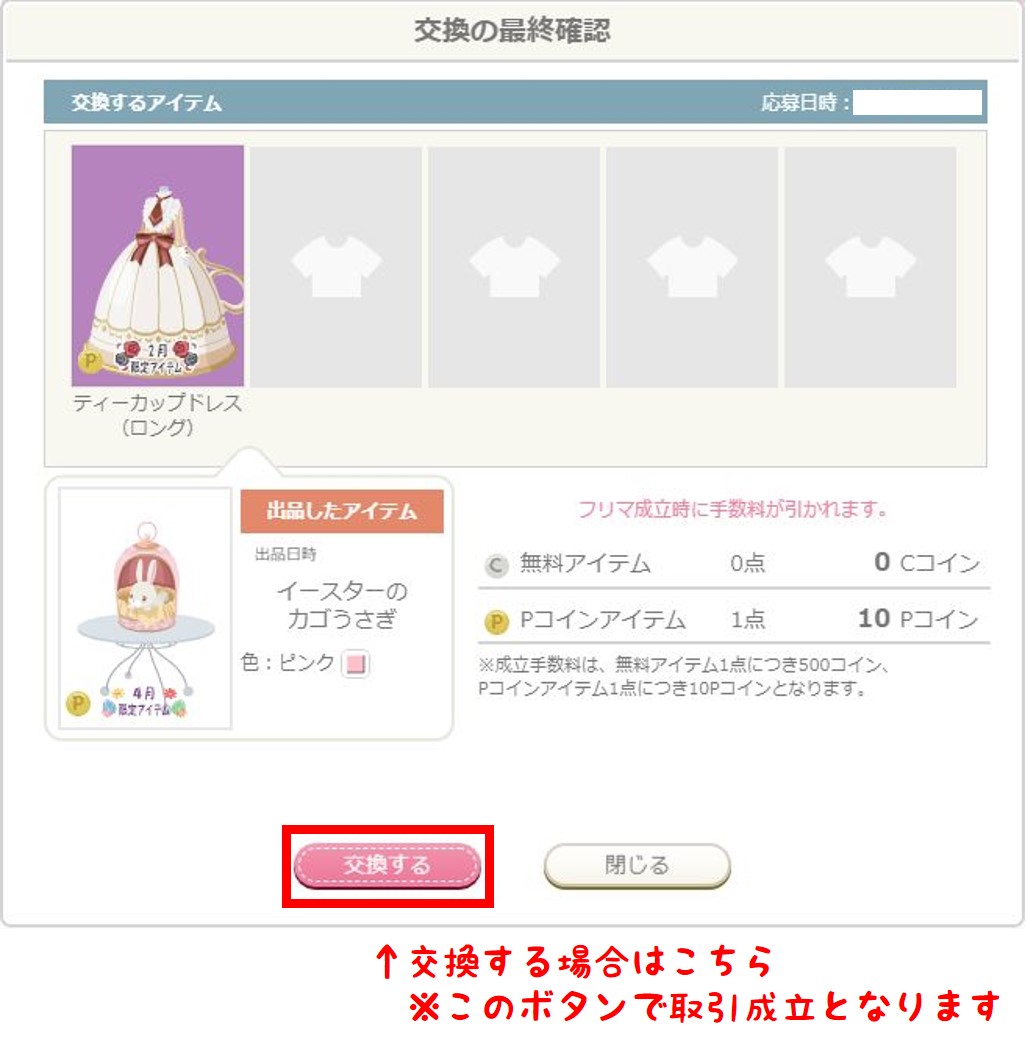Click the 出品したアイテム orange header
Screen dimensions: 1028x1049
click(343, 512)
